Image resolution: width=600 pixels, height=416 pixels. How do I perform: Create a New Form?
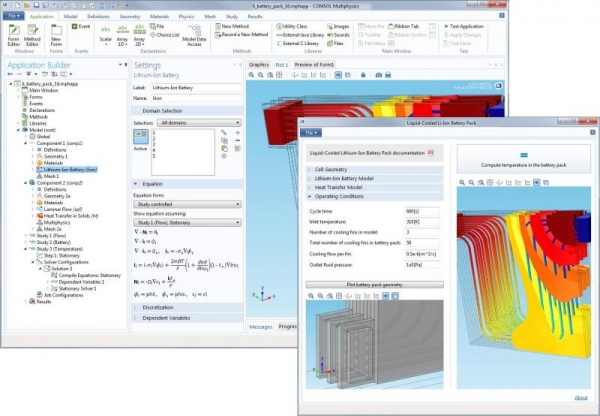[x=56, y=35]
